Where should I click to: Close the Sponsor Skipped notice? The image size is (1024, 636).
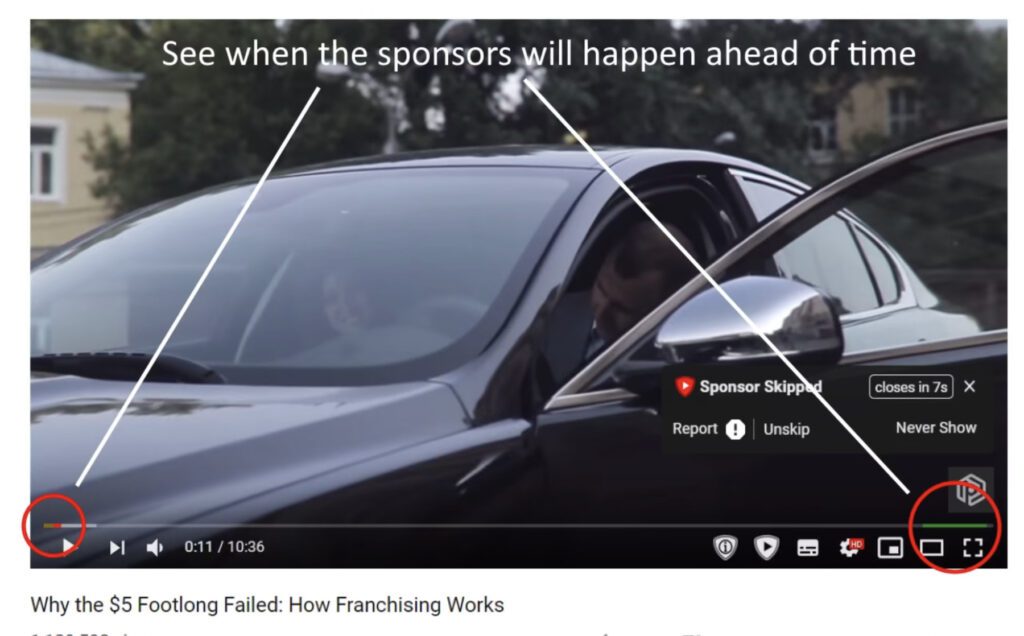tap(970, 387)
